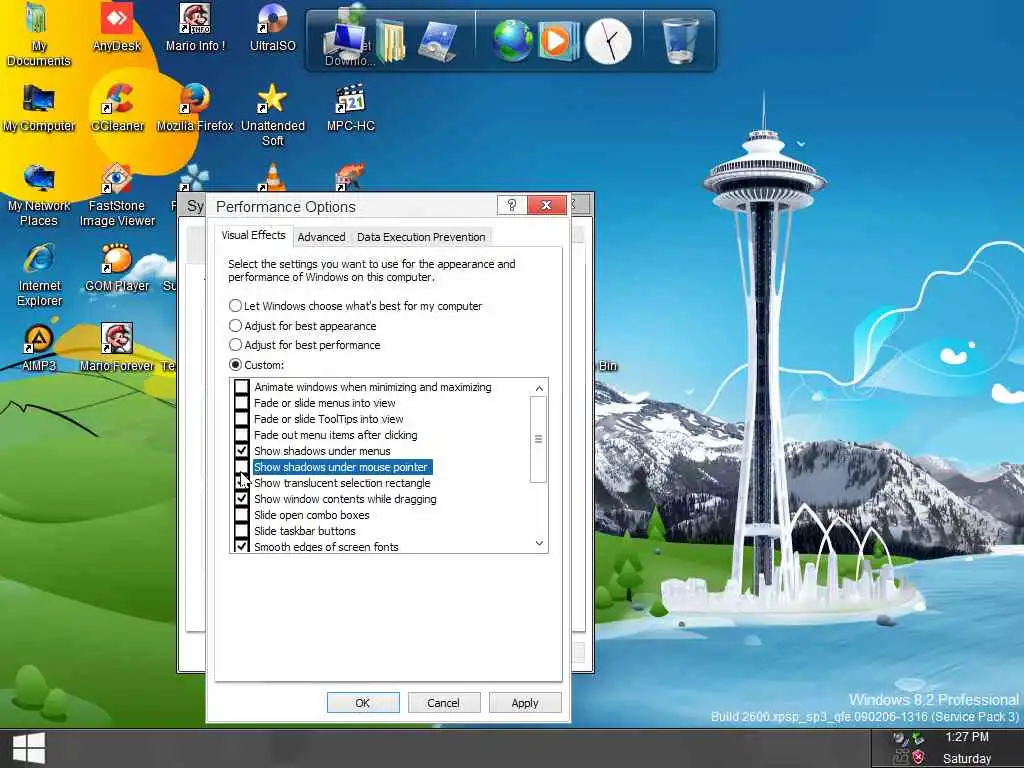
Task: Open the My Documents desktop icon
Action: 39,34
